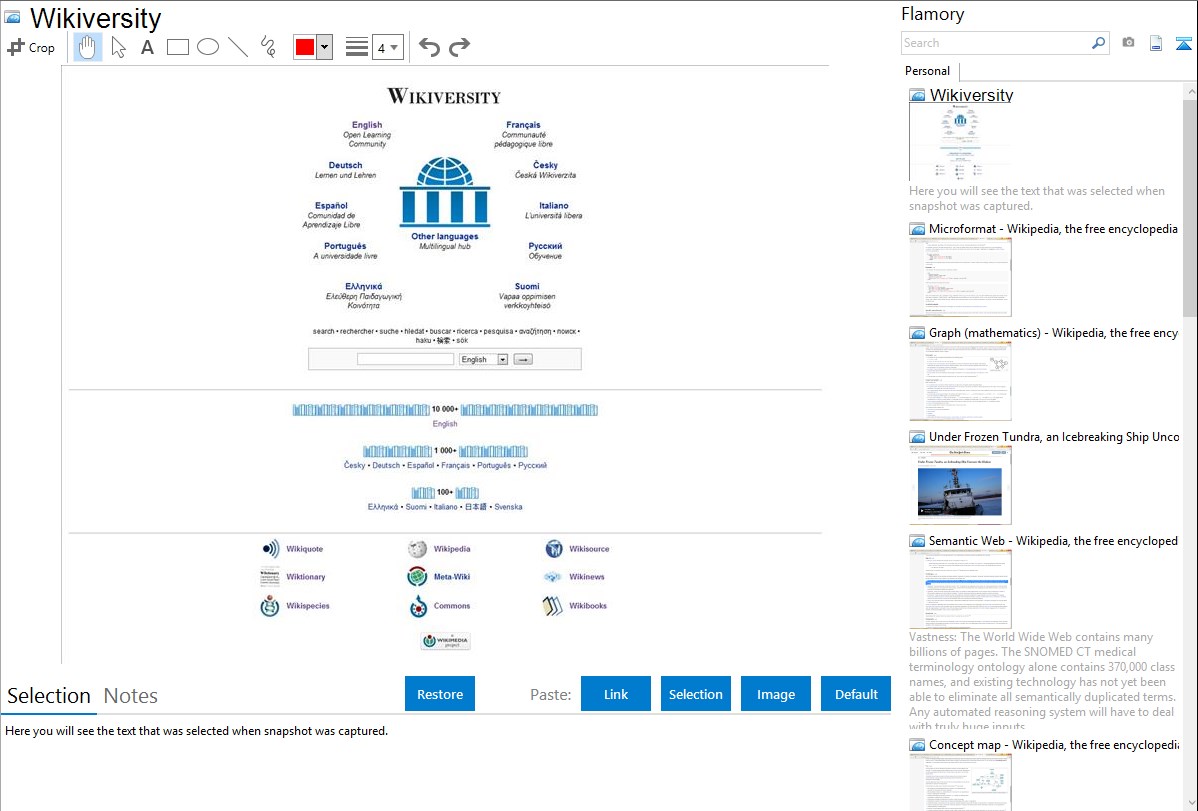This screenshot has width=1198, height=811.
Task: Click the Wikisource icon
Action: [x=554, y=549]
